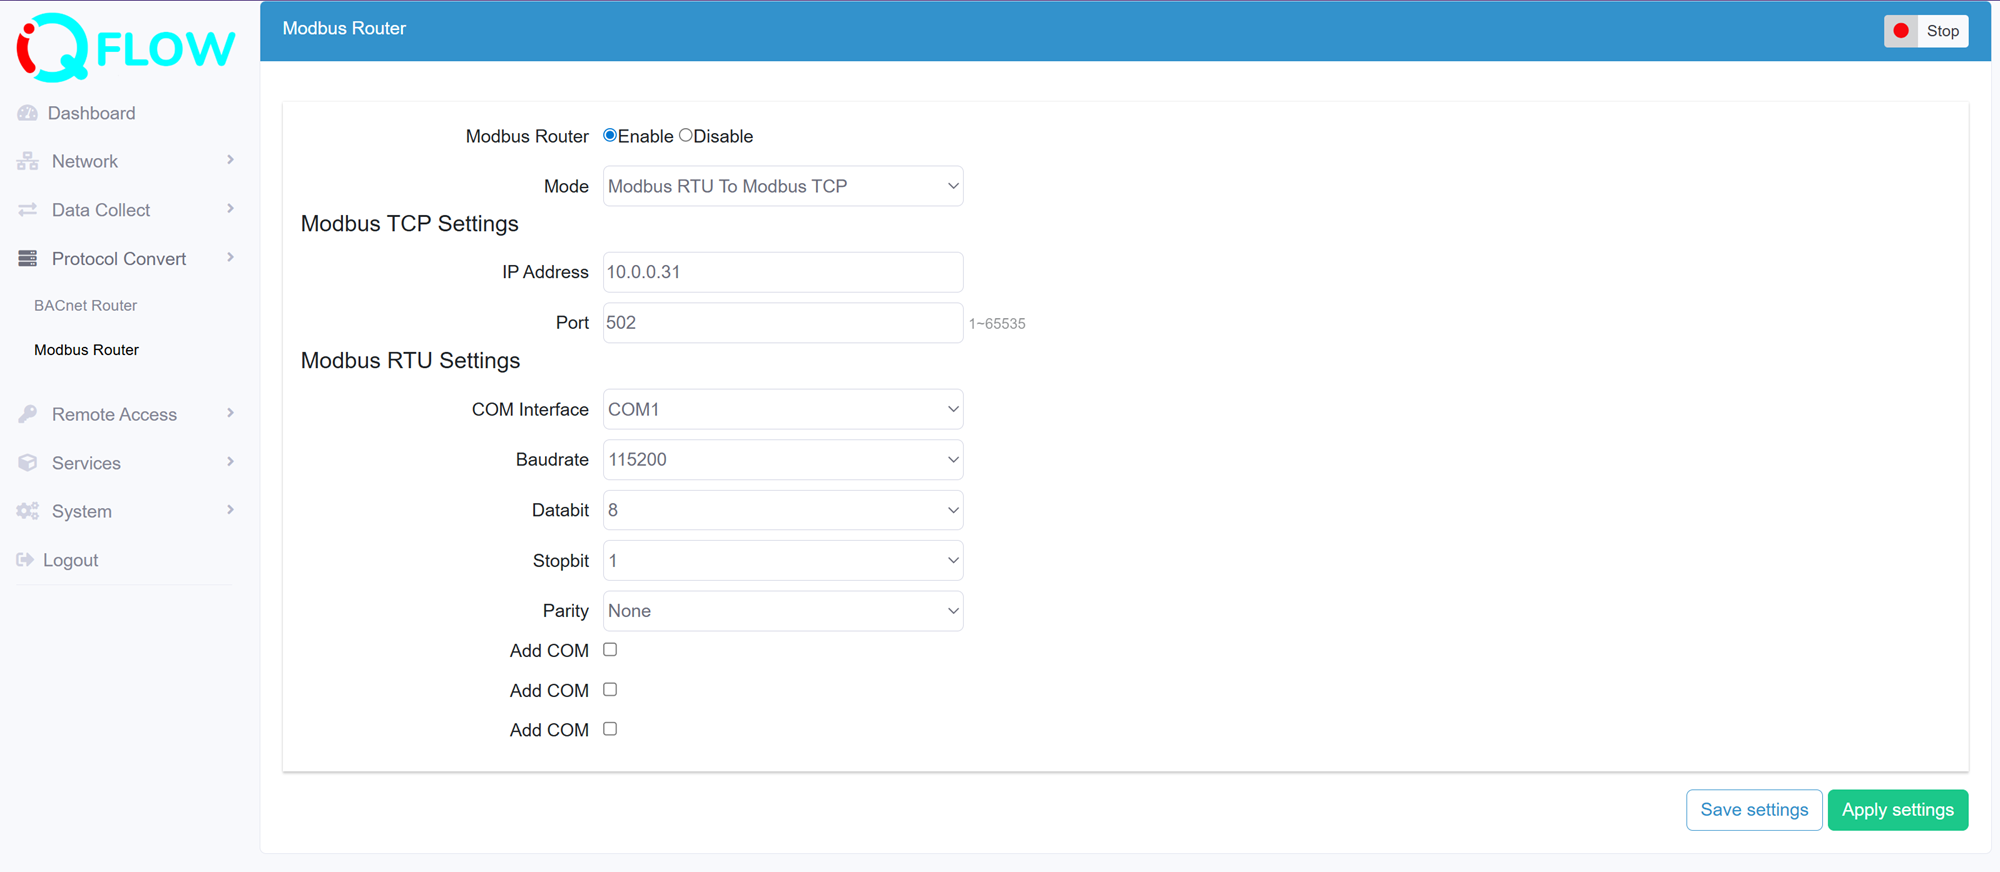Check the first Add COM checkbox

click(x=610, y=650)
